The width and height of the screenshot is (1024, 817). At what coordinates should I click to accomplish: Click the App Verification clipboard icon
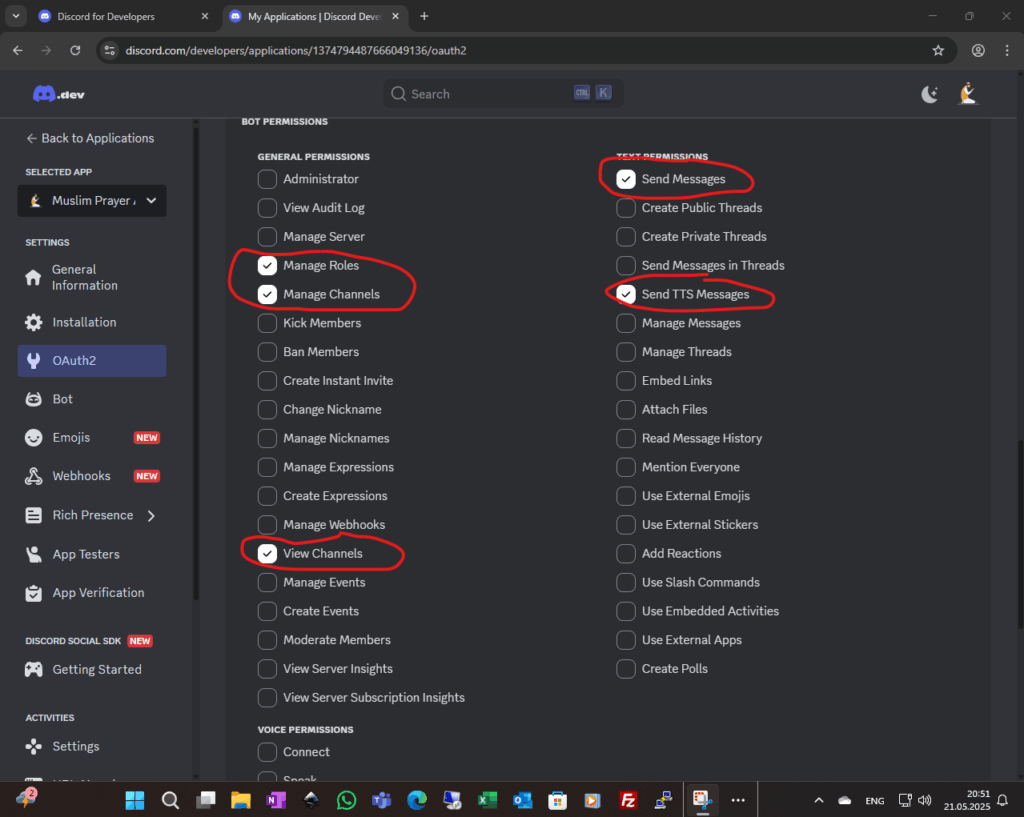33,593
